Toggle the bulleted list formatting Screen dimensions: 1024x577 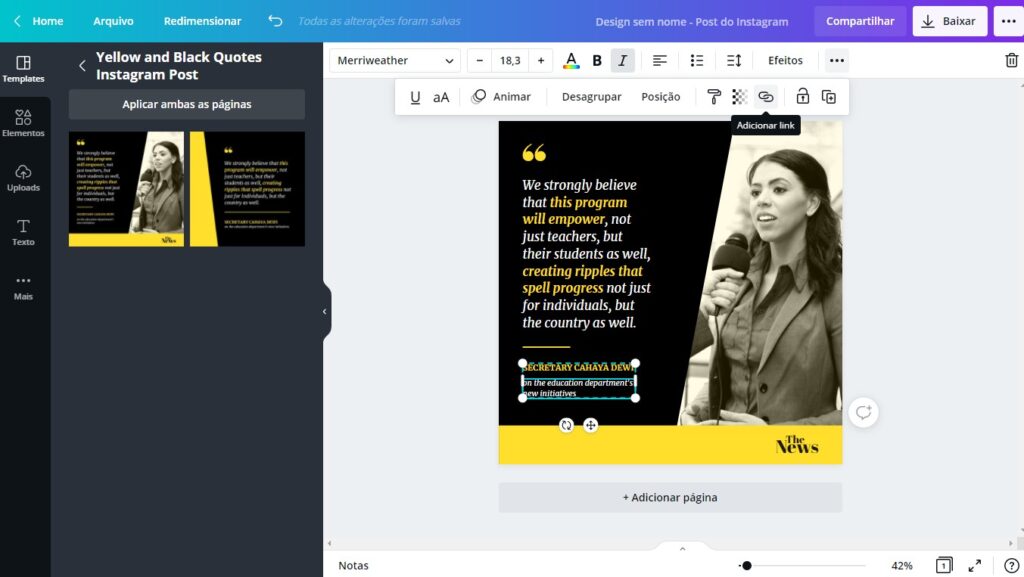point(697,60)
